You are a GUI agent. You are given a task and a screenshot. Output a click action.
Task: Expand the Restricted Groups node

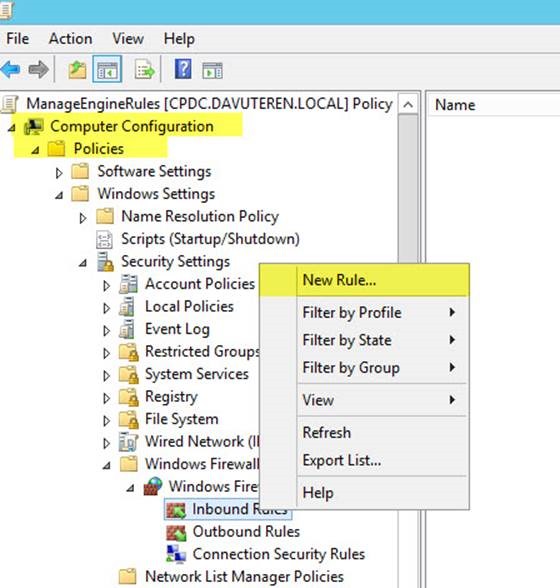[107, 353]
